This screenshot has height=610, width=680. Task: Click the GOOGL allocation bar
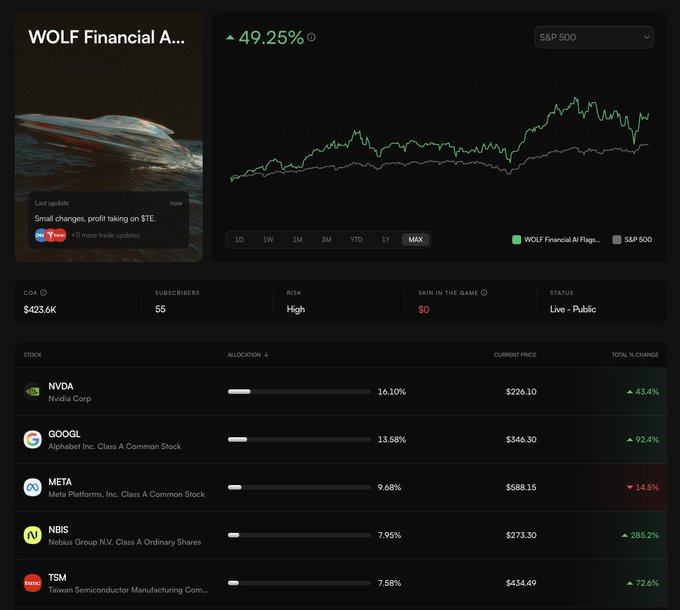(299, 439)
